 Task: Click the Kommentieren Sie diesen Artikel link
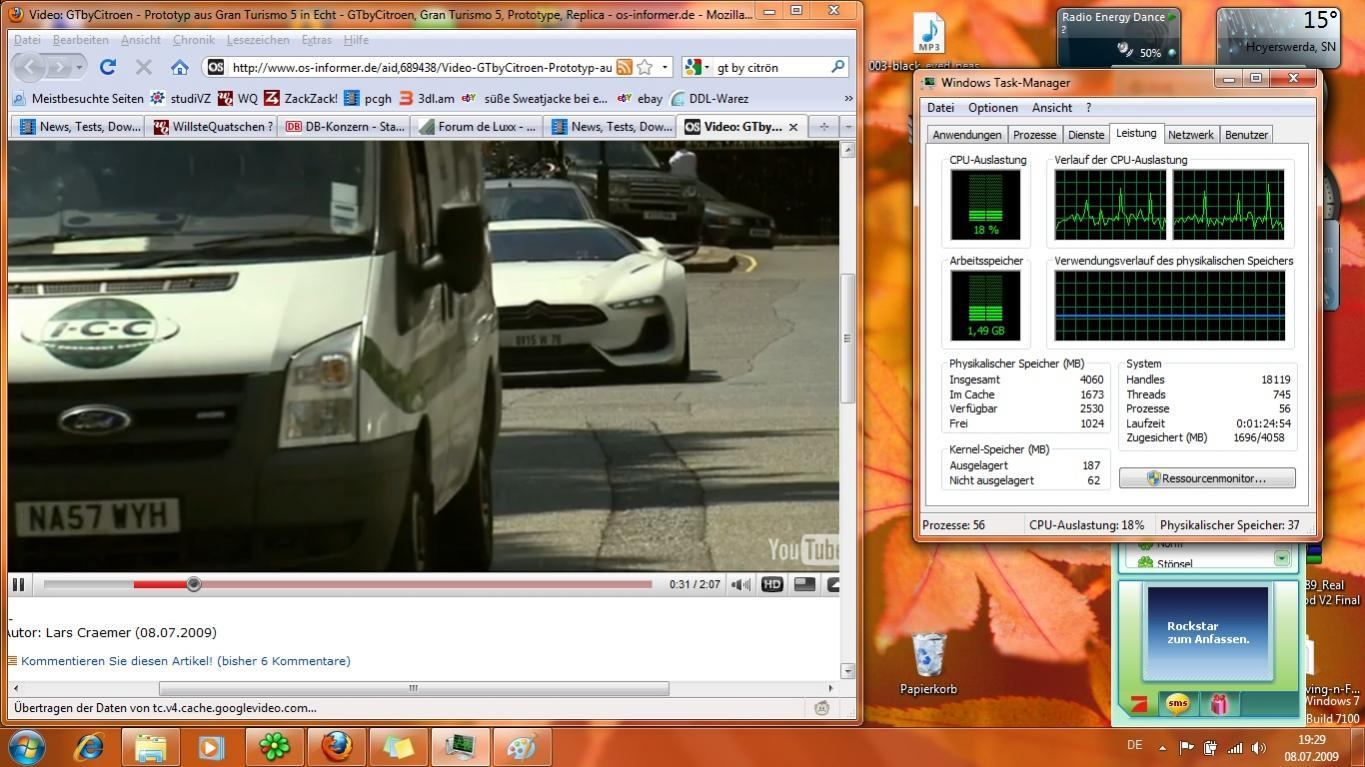186,661
